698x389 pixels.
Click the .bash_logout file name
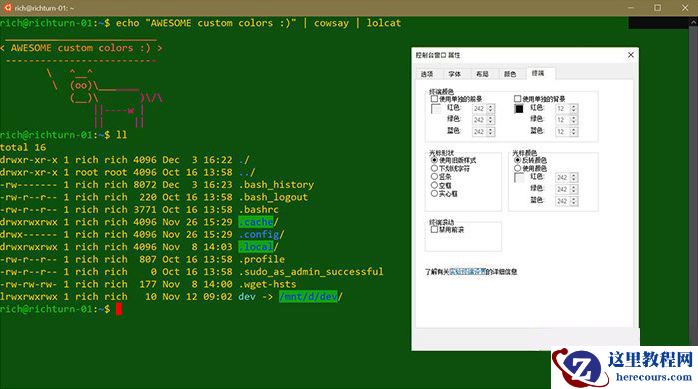[x=273, y=197]
